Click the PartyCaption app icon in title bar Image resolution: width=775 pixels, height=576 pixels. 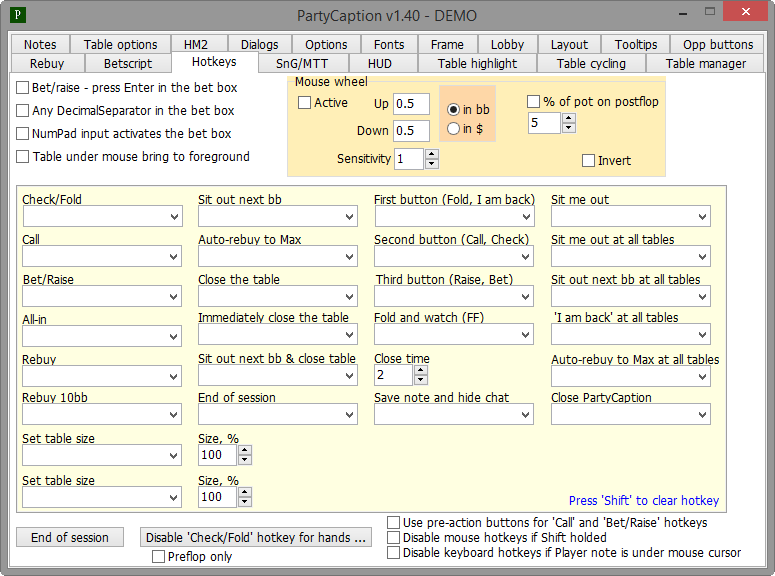point(18,14)
